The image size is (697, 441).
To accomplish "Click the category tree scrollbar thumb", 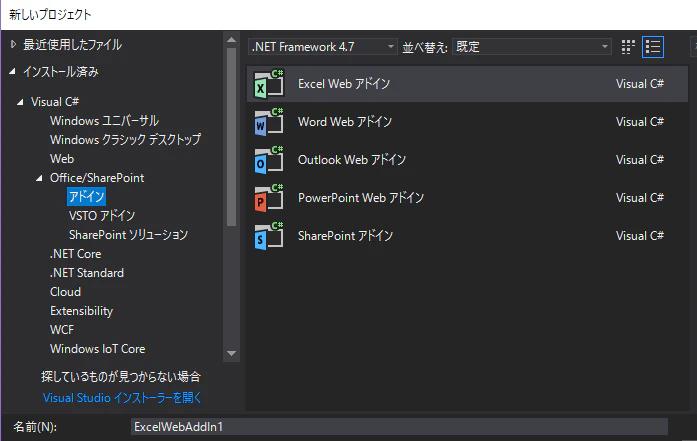I will click(x=231, y=137).
